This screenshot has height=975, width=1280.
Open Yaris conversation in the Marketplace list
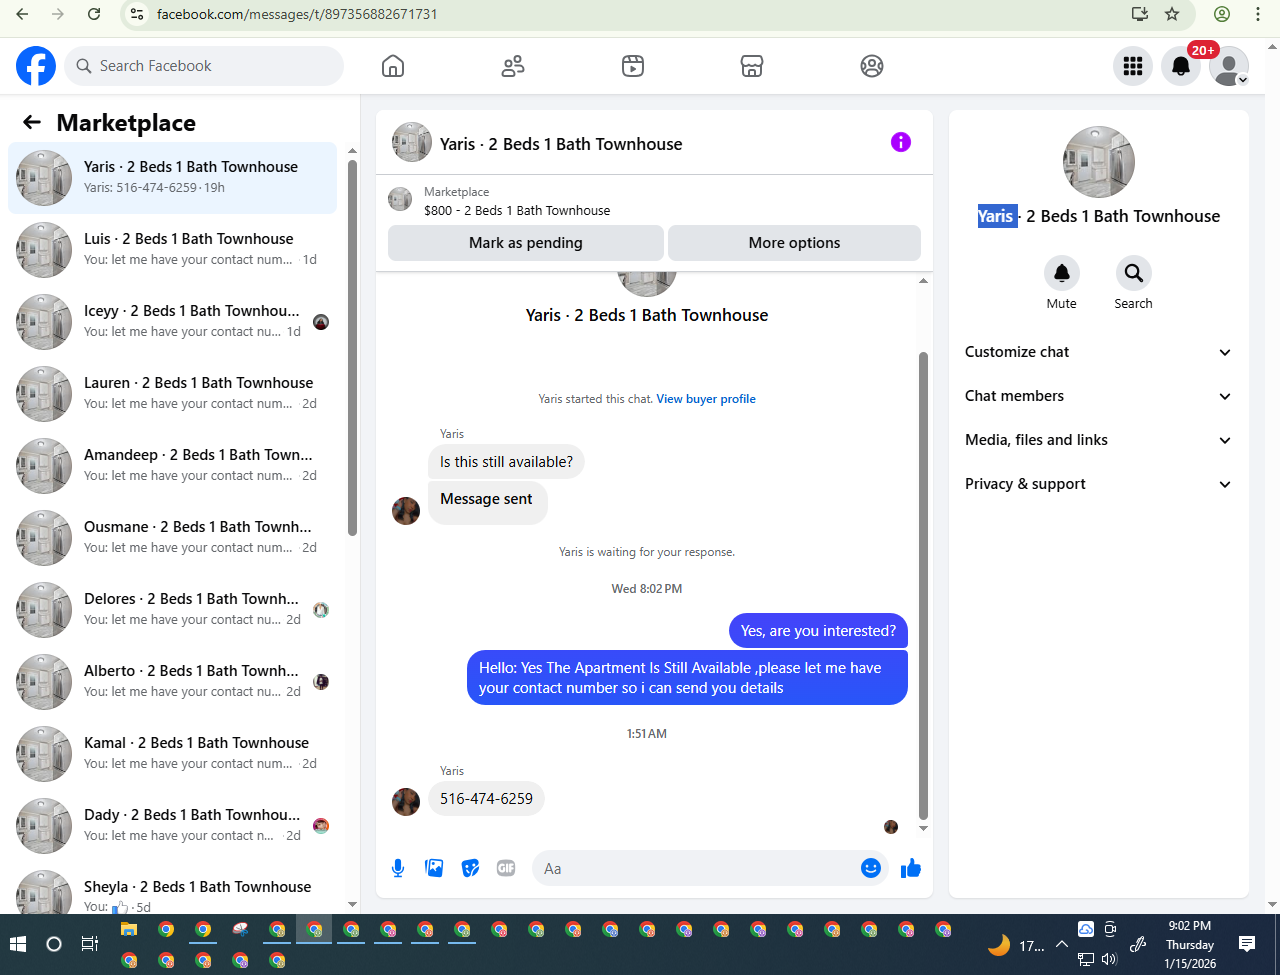tap(173, 178)
